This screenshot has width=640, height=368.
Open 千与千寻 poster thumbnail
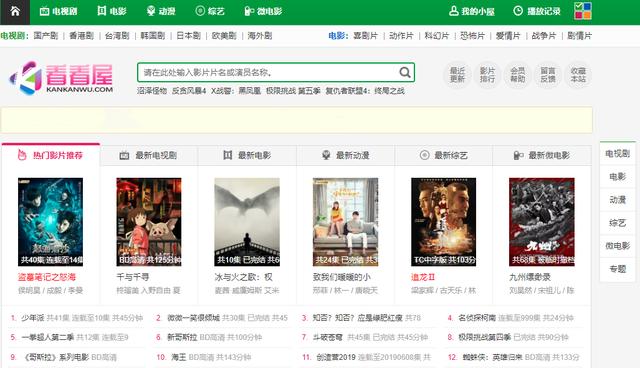[x=149, y=222]
